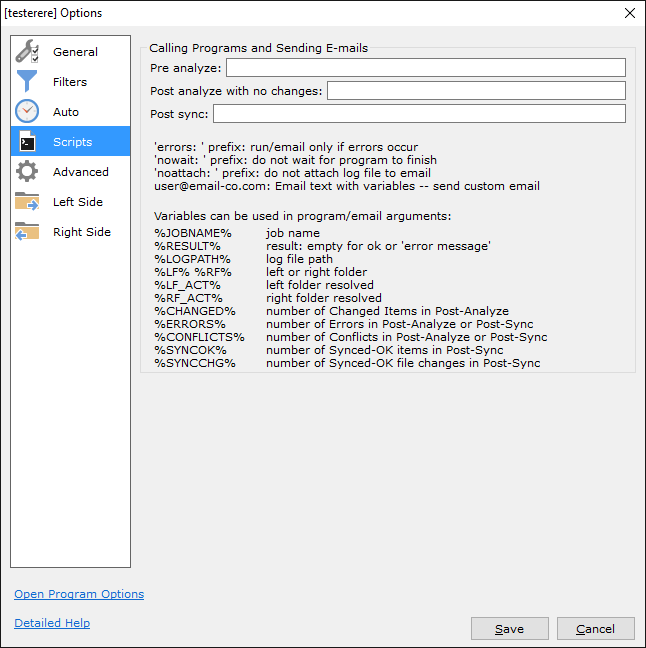
Task: Go to the Advanced tab label
Action: pos(81,172)
